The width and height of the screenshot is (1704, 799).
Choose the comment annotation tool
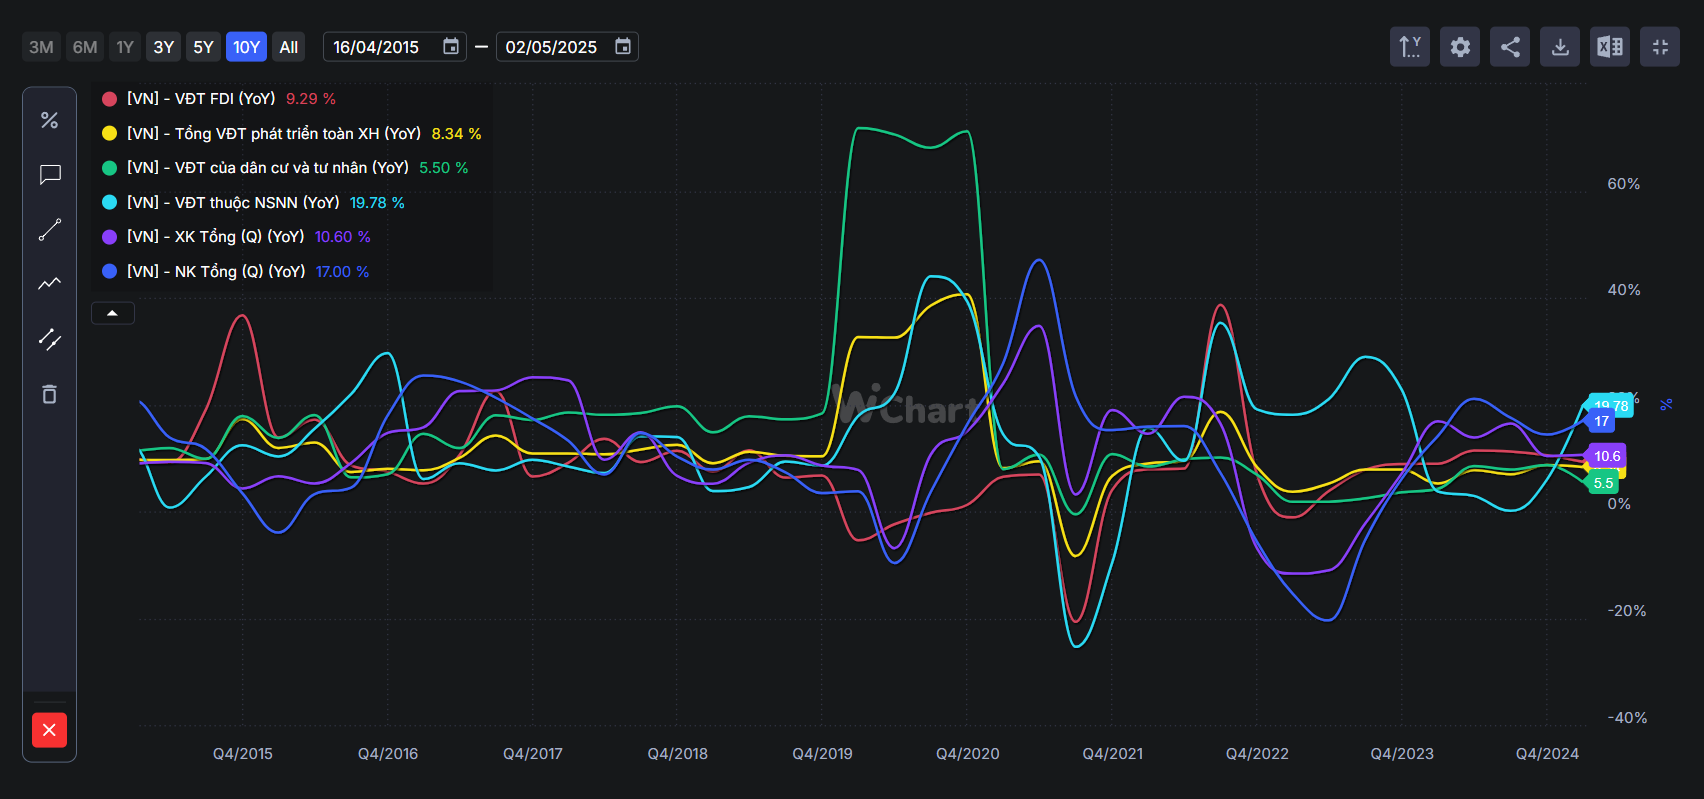tap(49, 175)
